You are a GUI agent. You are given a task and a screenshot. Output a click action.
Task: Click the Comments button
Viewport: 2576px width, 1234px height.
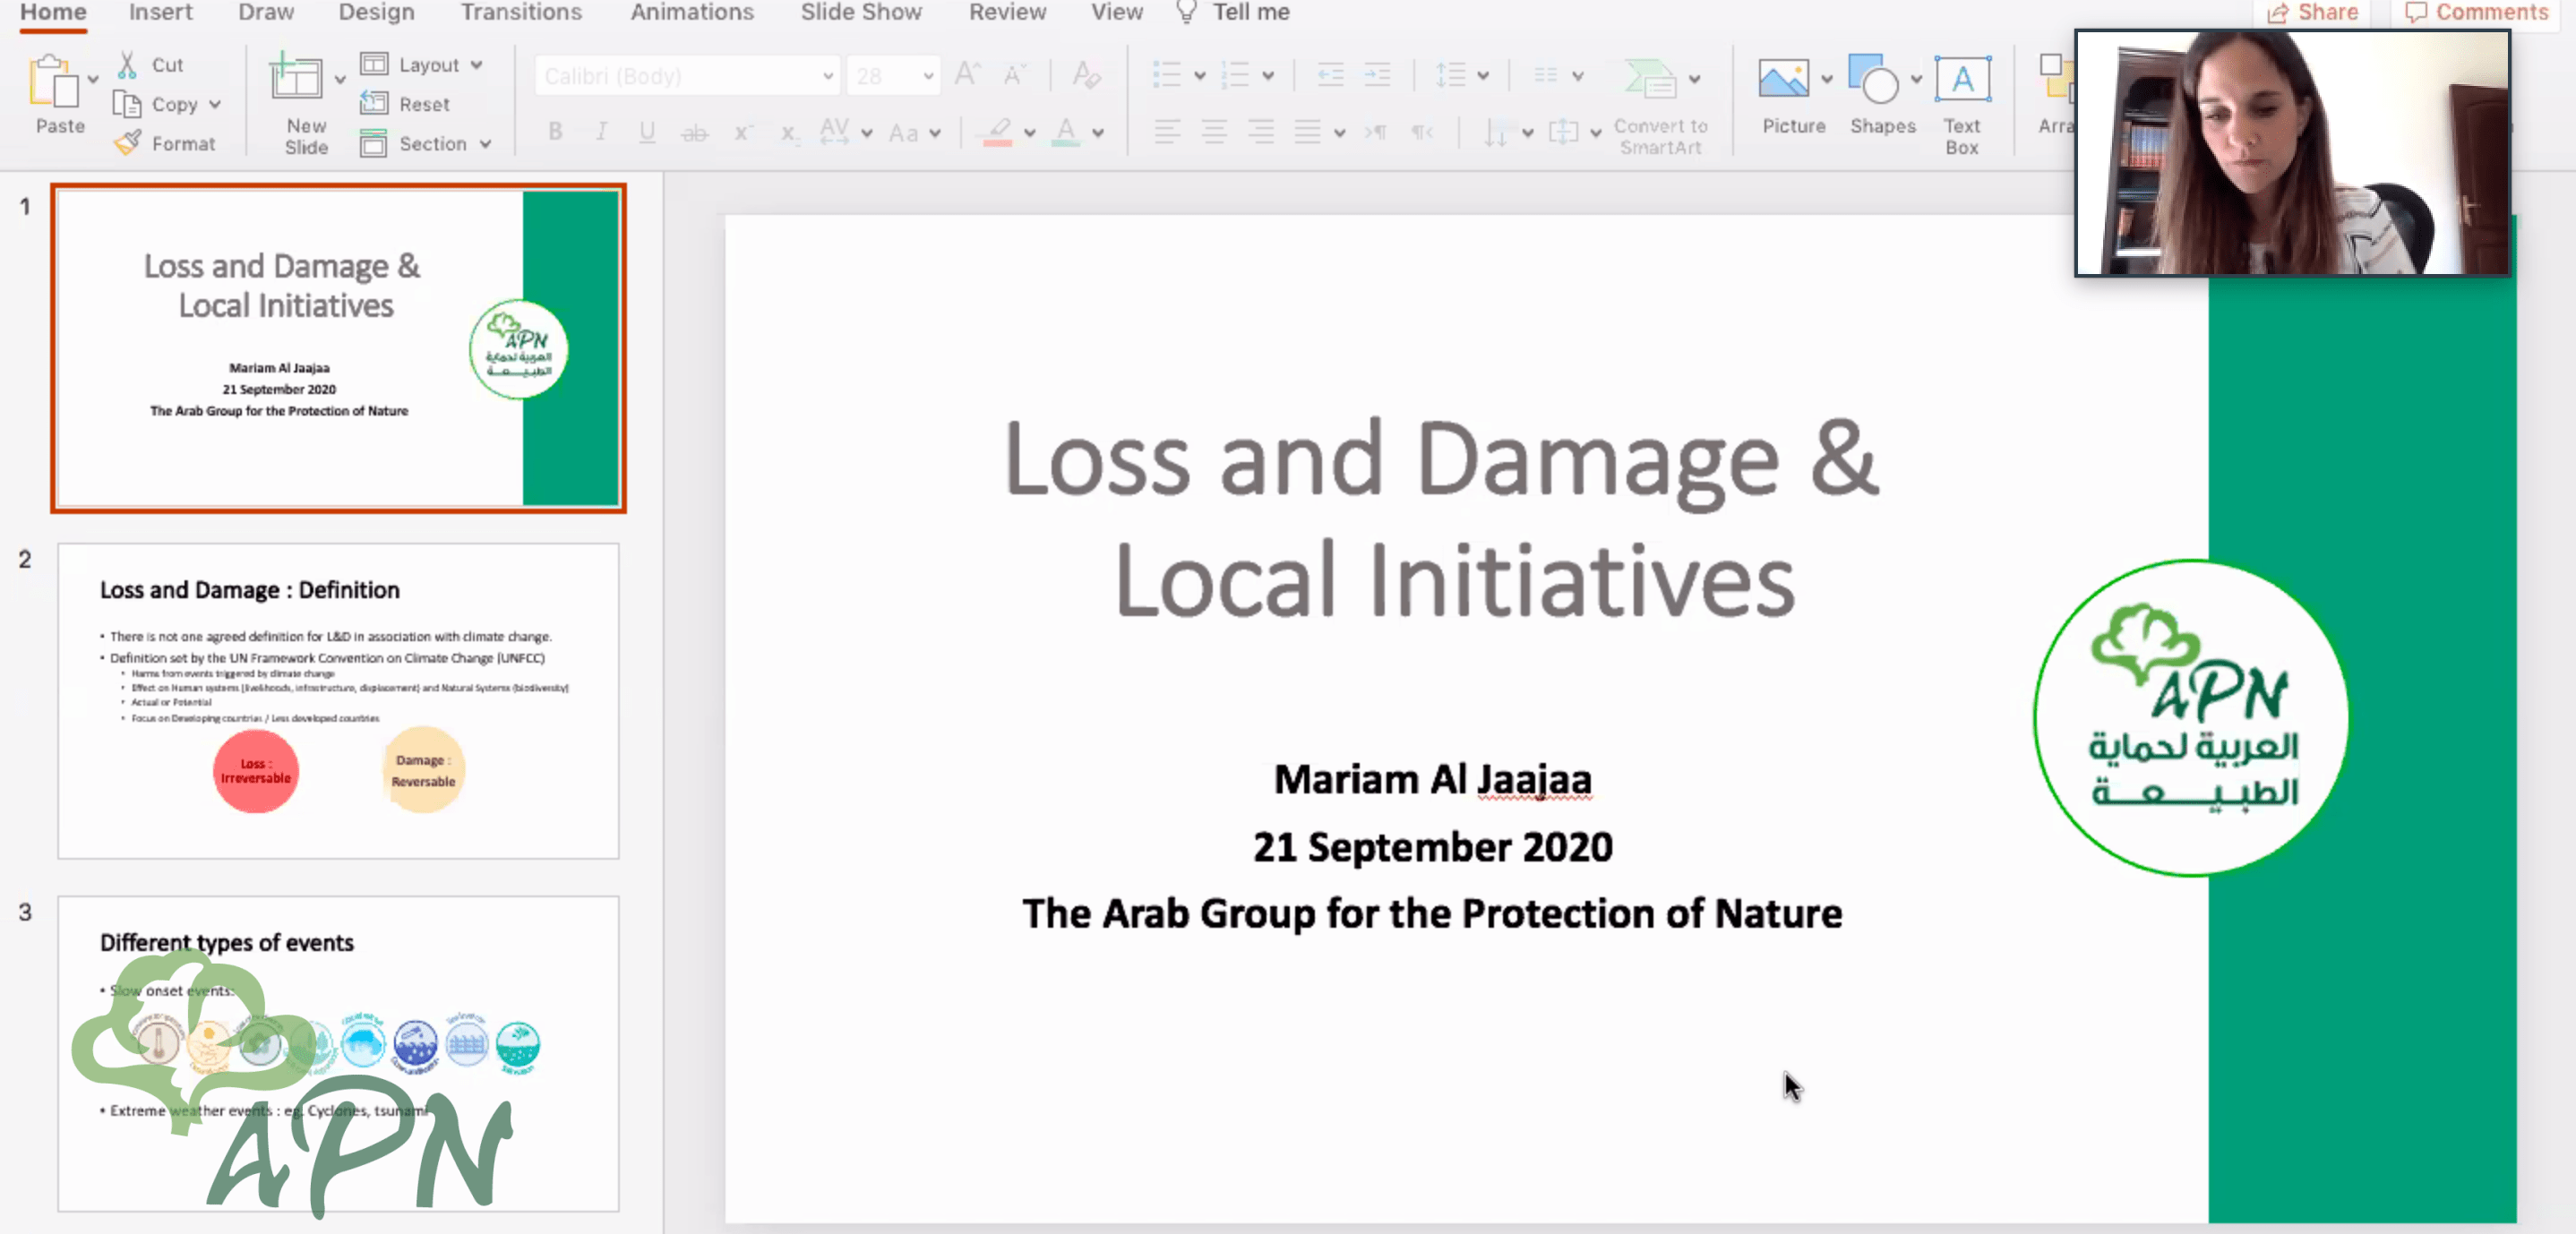(x=2477, y=12)
